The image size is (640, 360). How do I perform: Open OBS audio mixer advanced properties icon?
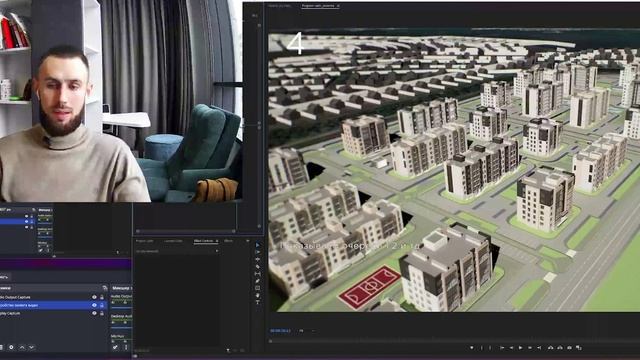pyautogui.click(x=115, y=347)
